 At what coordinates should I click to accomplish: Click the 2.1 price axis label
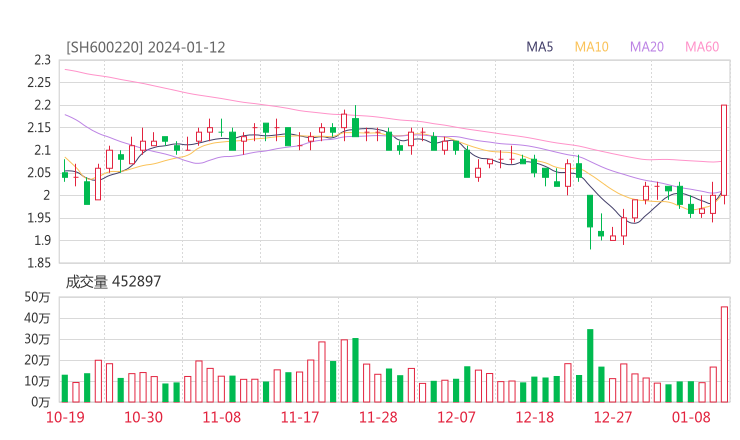coord(42,151)
